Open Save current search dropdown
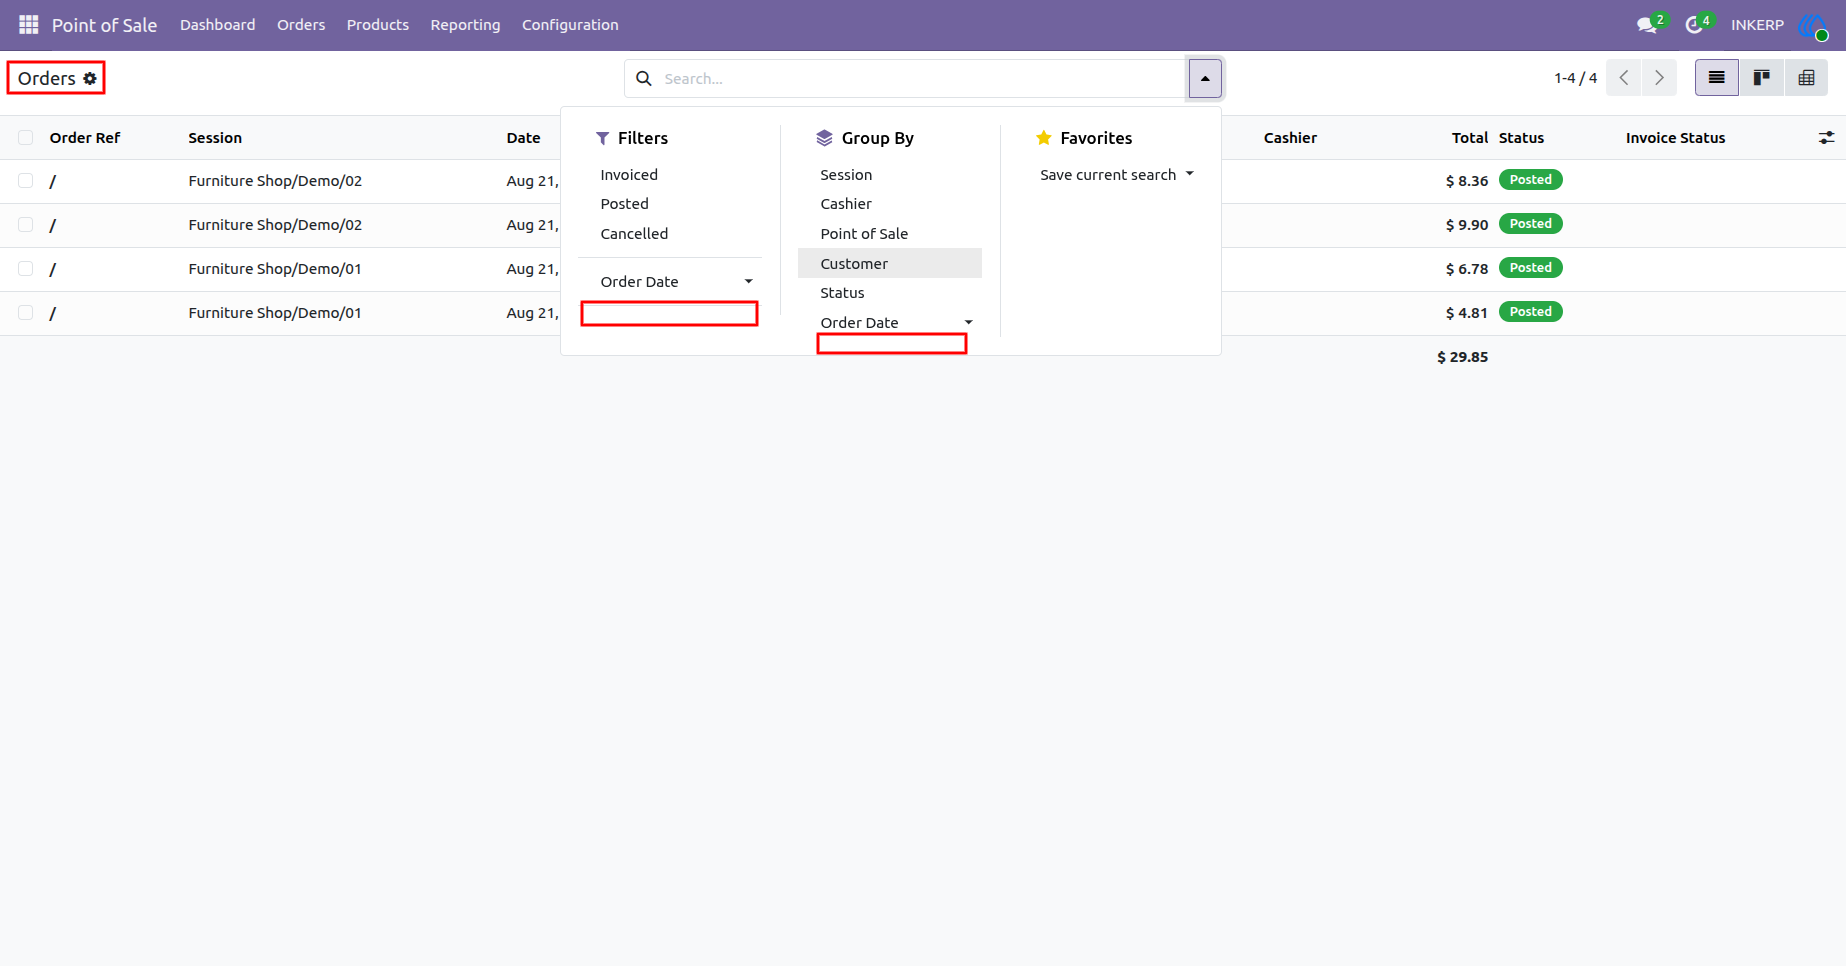 1117,175
